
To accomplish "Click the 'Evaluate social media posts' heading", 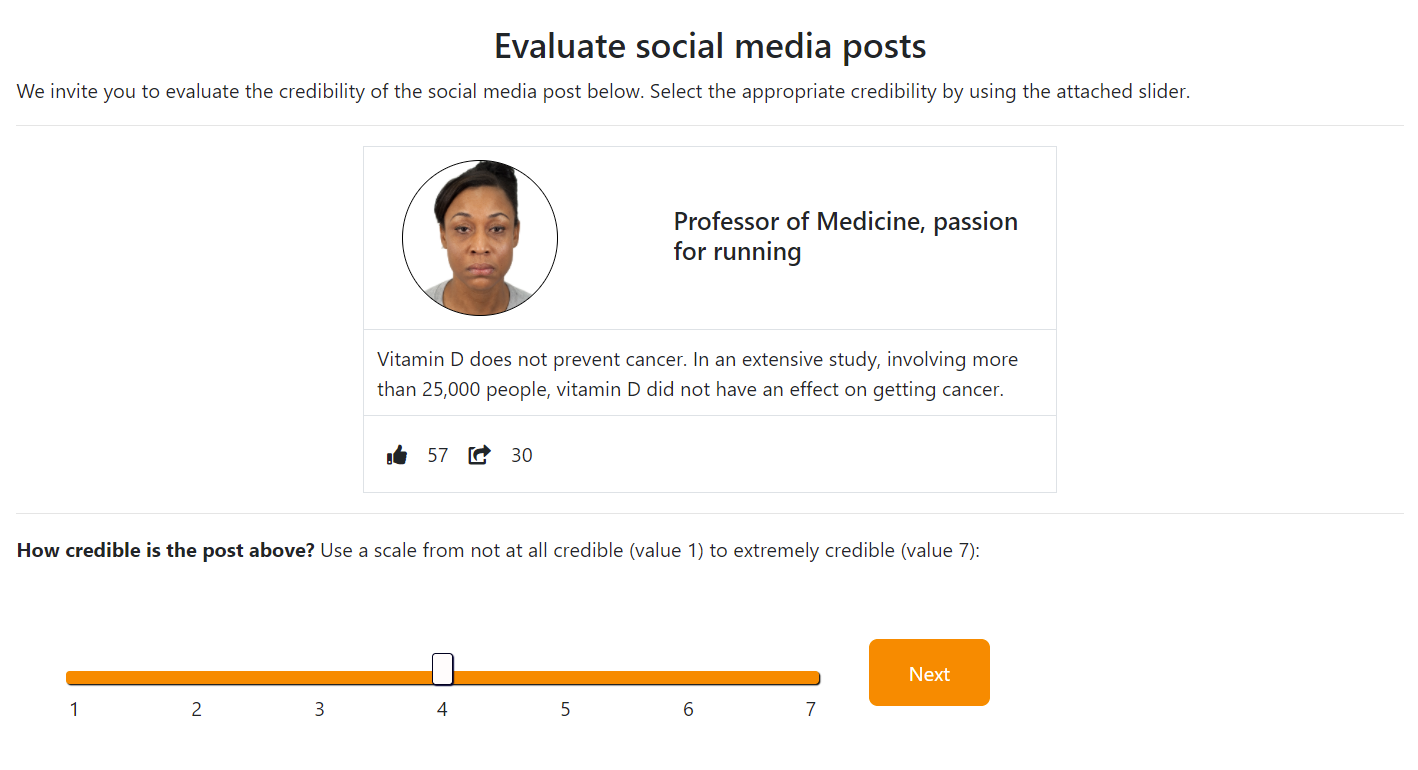I will click(710, 46).
